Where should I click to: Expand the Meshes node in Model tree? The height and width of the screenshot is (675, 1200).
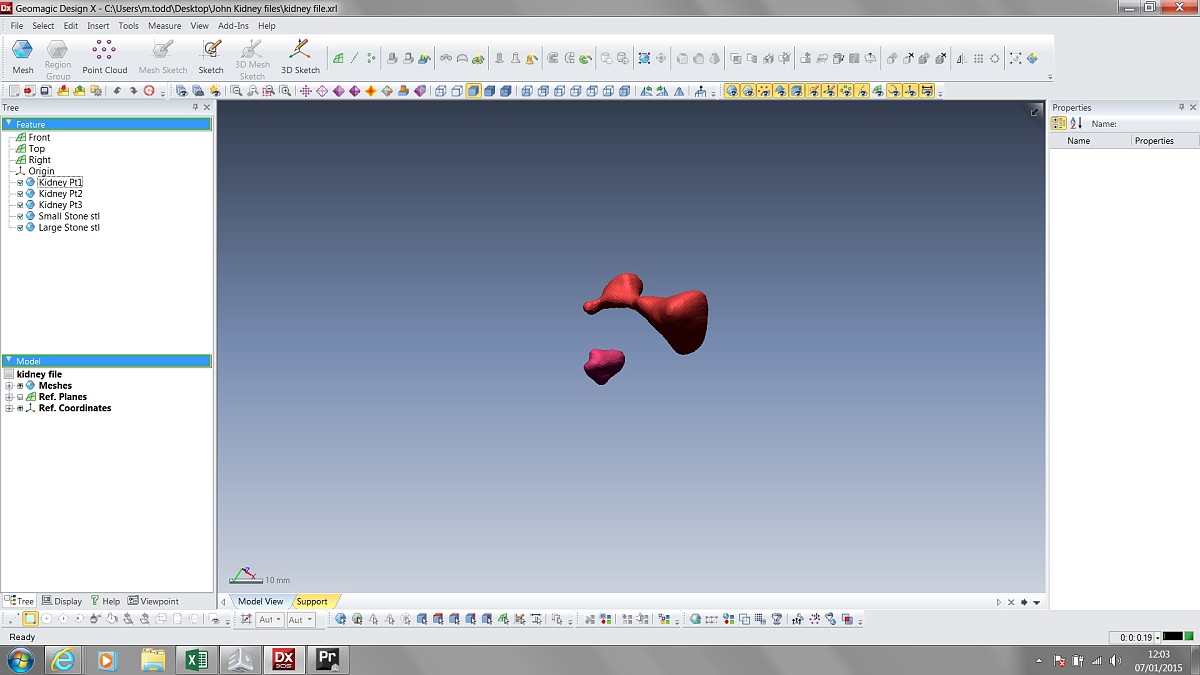(9, 386)
